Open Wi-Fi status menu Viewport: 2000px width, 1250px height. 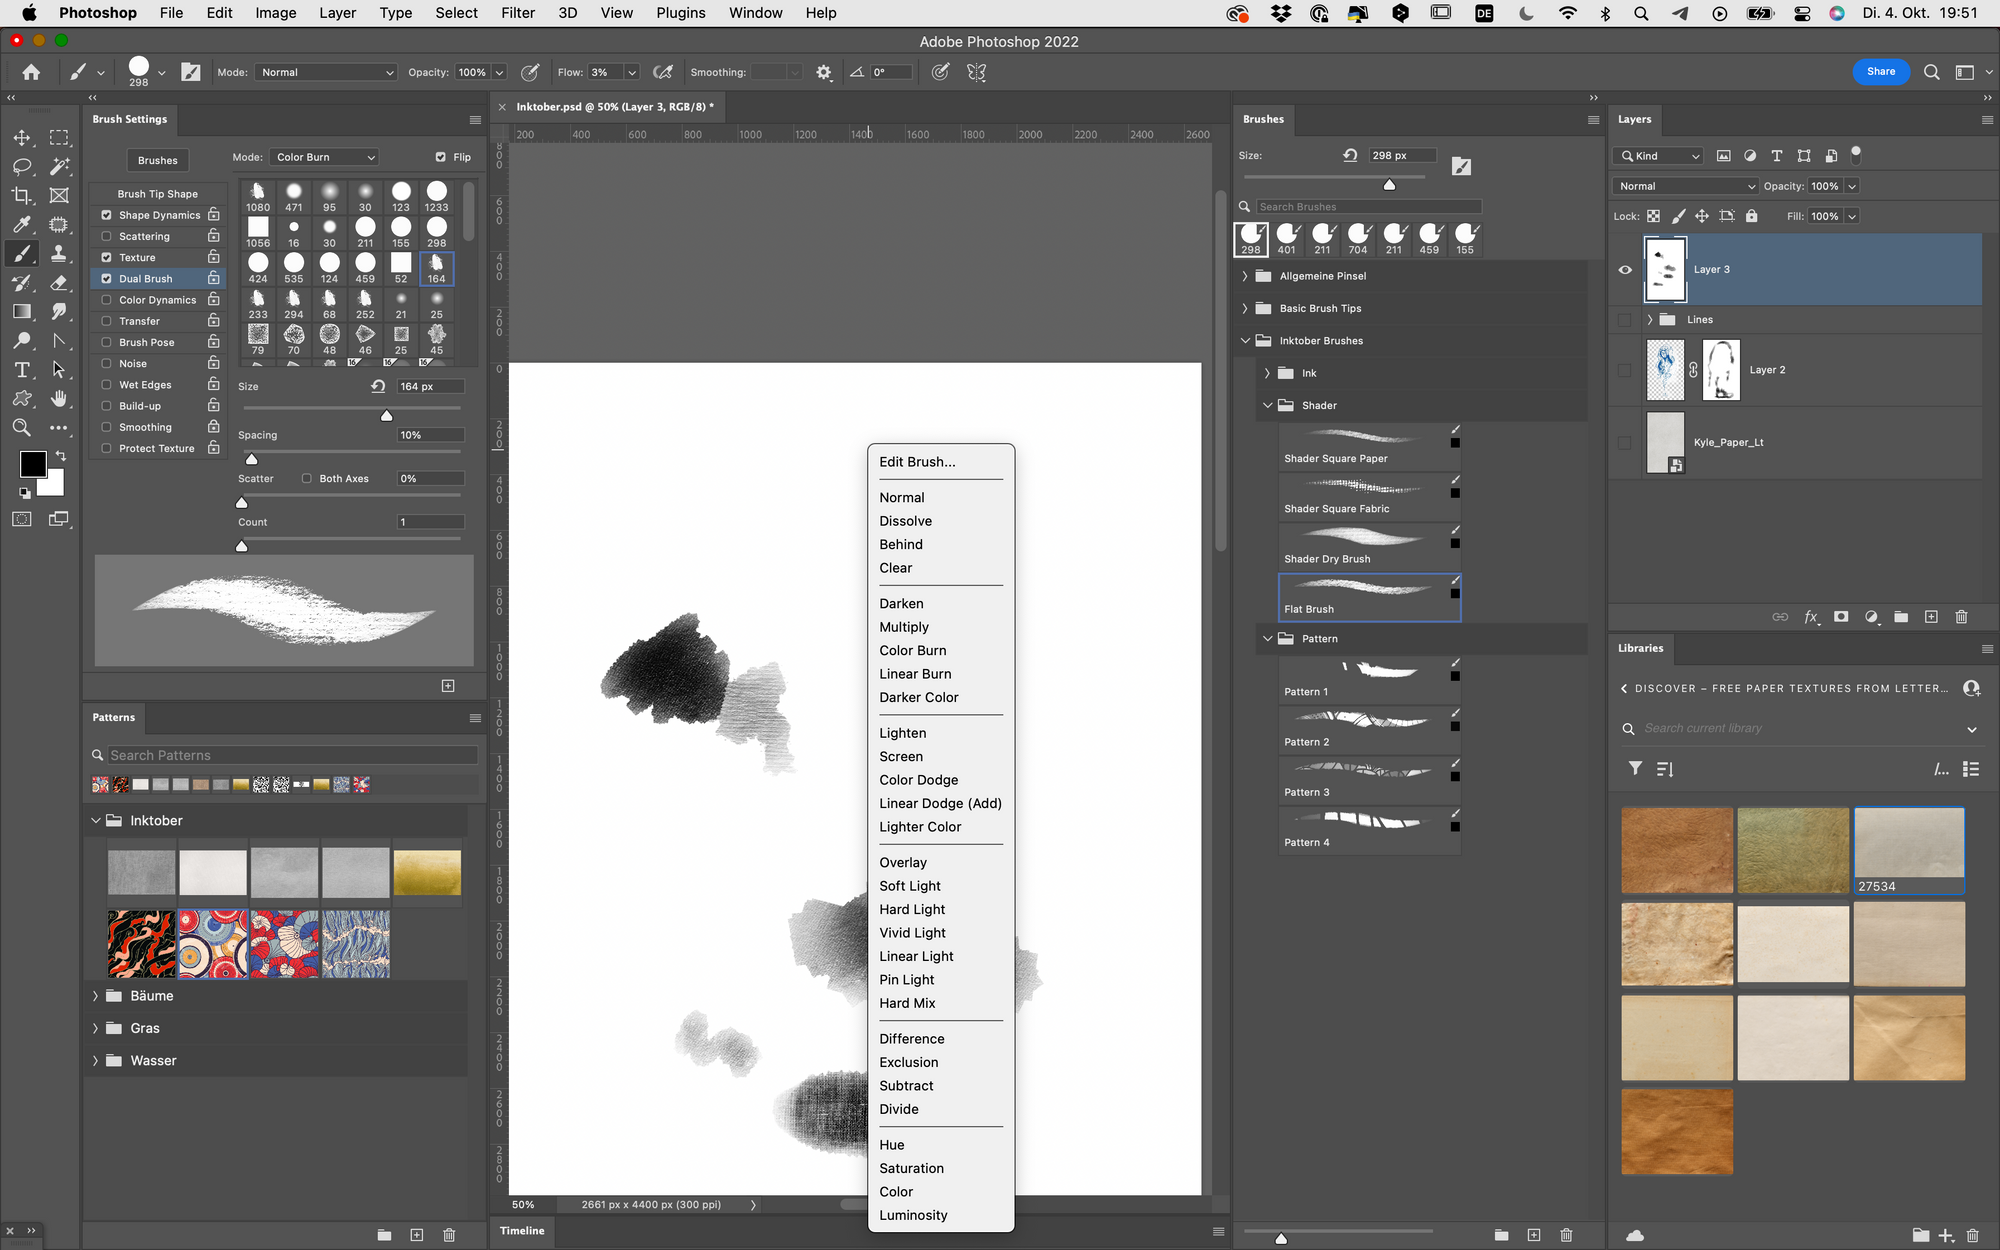point(1567,13)
